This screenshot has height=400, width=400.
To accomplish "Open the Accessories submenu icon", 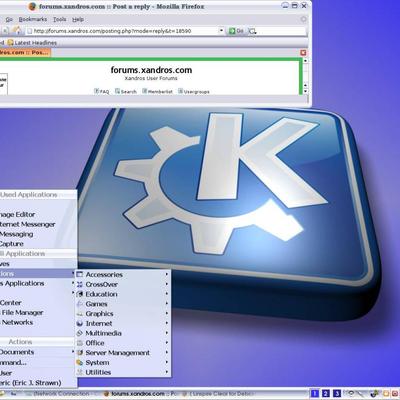I will point(80,275).
